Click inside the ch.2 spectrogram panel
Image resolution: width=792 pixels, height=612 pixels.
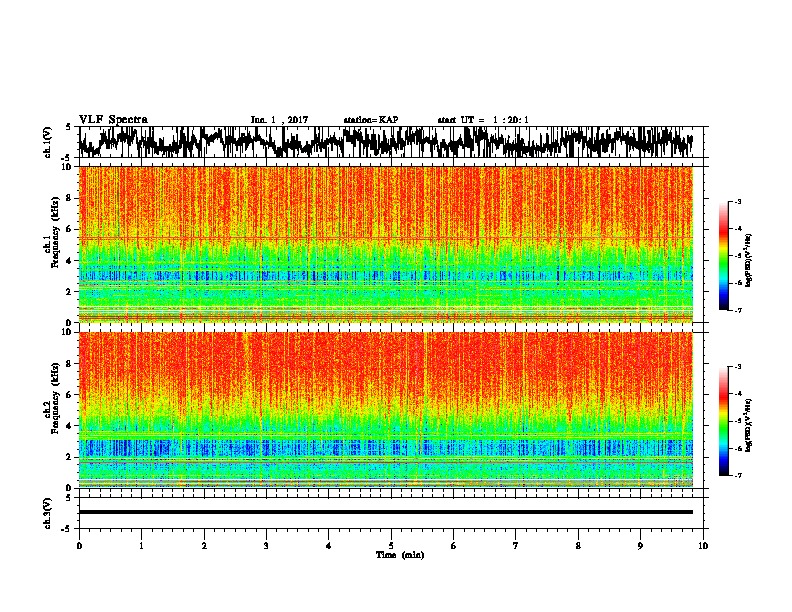(x=386, y=410)
